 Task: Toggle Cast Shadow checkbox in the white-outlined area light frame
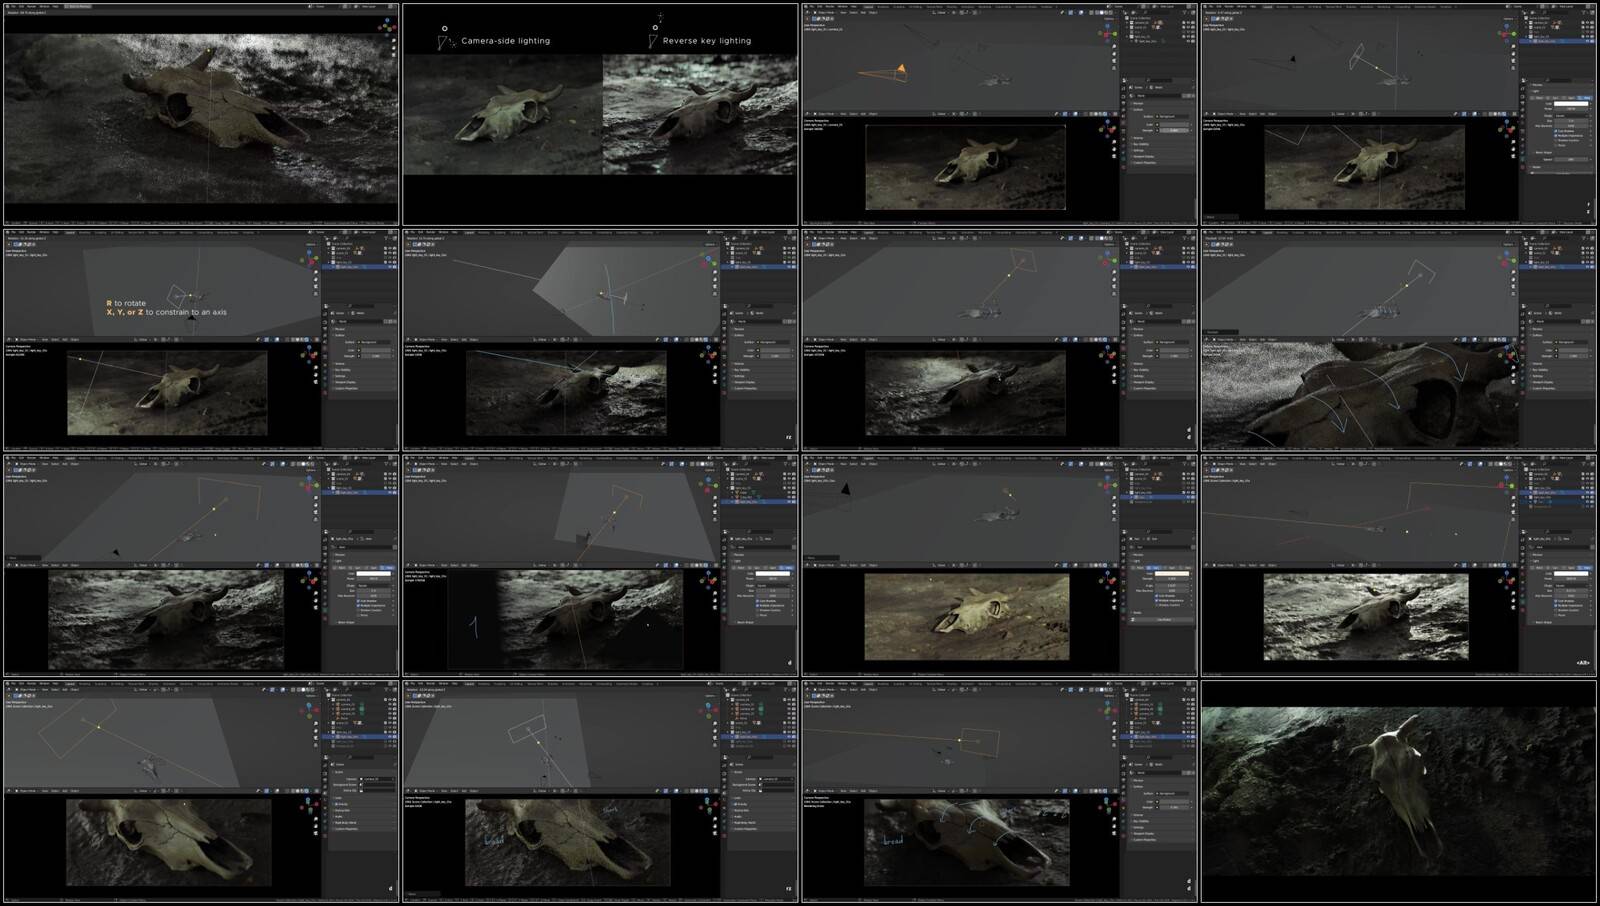point(1555,130)
